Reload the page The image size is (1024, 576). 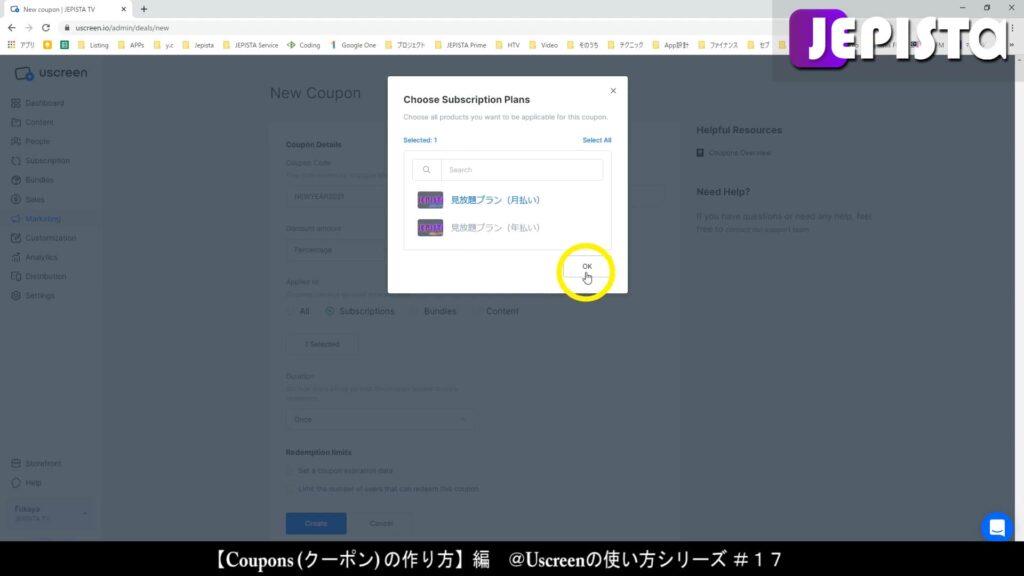pos(46,27)
